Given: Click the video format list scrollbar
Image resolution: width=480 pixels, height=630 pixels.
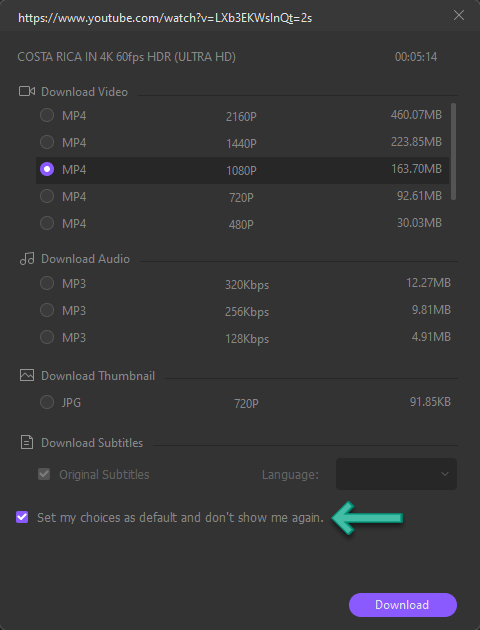Looking at the screenshot, I should pos(453,151).
